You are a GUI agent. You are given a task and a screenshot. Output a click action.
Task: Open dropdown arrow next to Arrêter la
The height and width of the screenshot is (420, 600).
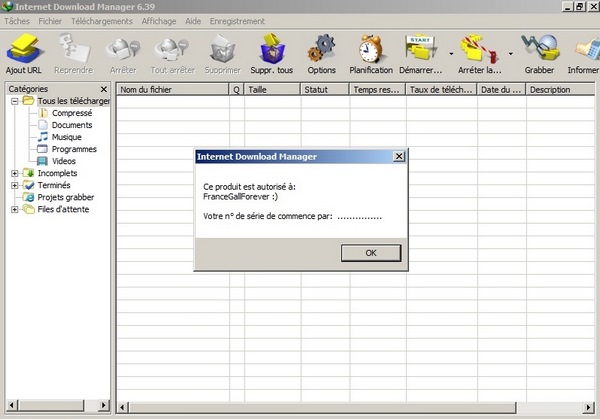(510, 54)
